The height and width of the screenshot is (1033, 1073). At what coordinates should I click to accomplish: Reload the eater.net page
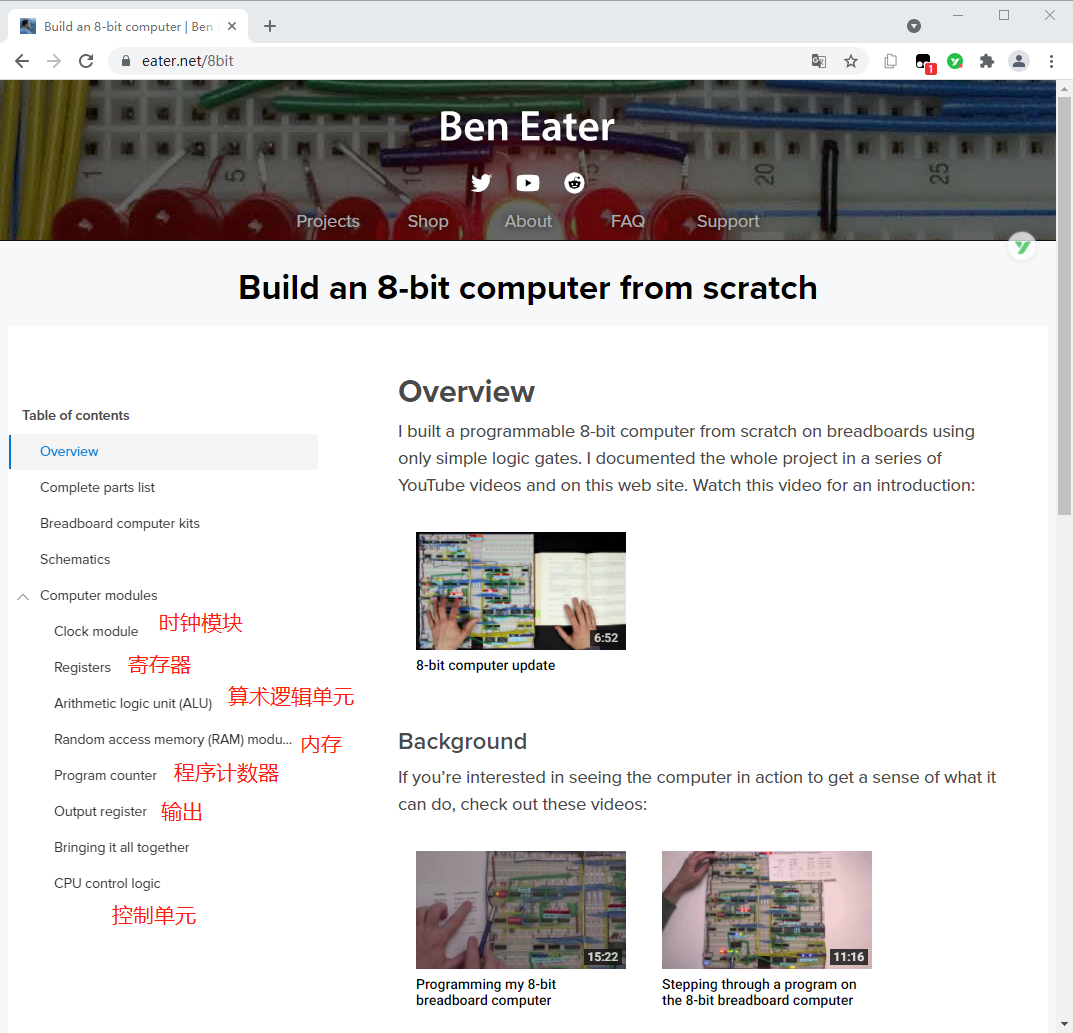86,61
